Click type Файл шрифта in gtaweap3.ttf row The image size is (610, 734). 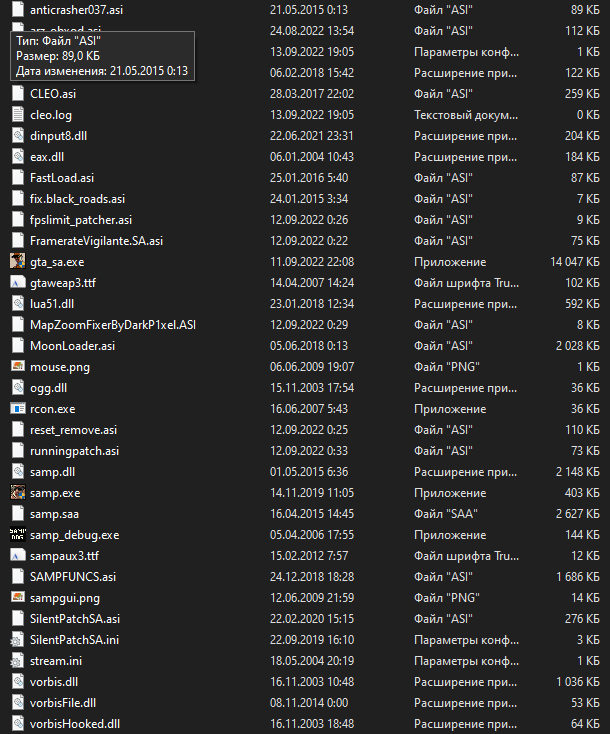pyautogui.click(x=466, y=283)
